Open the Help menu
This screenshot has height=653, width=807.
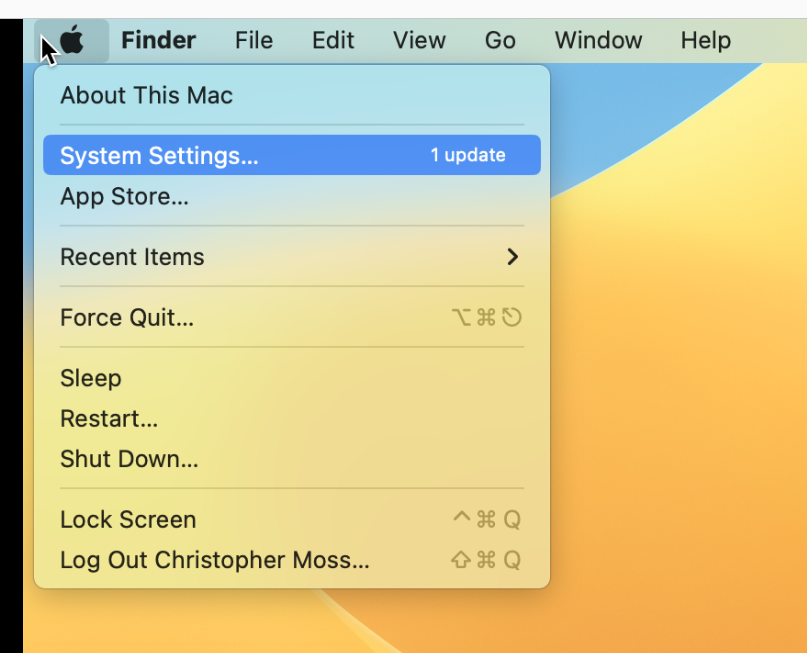coord(705,40)
